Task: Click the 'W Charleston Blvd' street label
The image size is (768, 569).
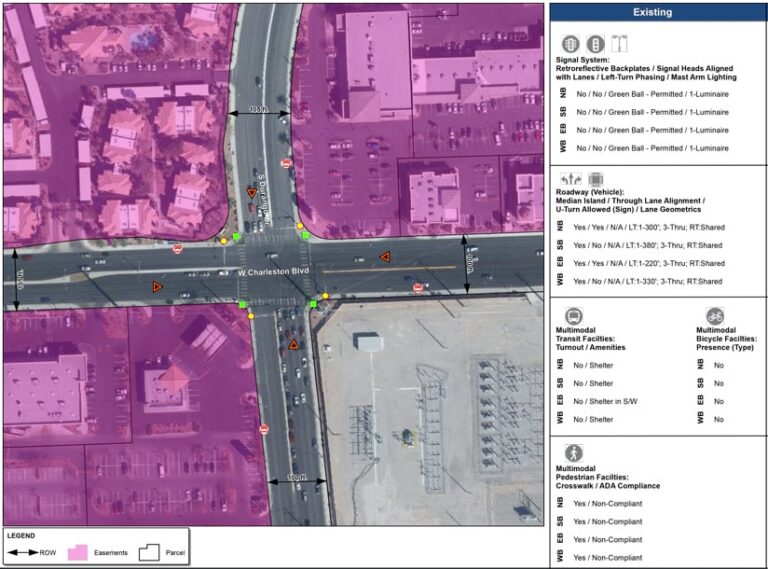Action: click(x=273, y=271)
